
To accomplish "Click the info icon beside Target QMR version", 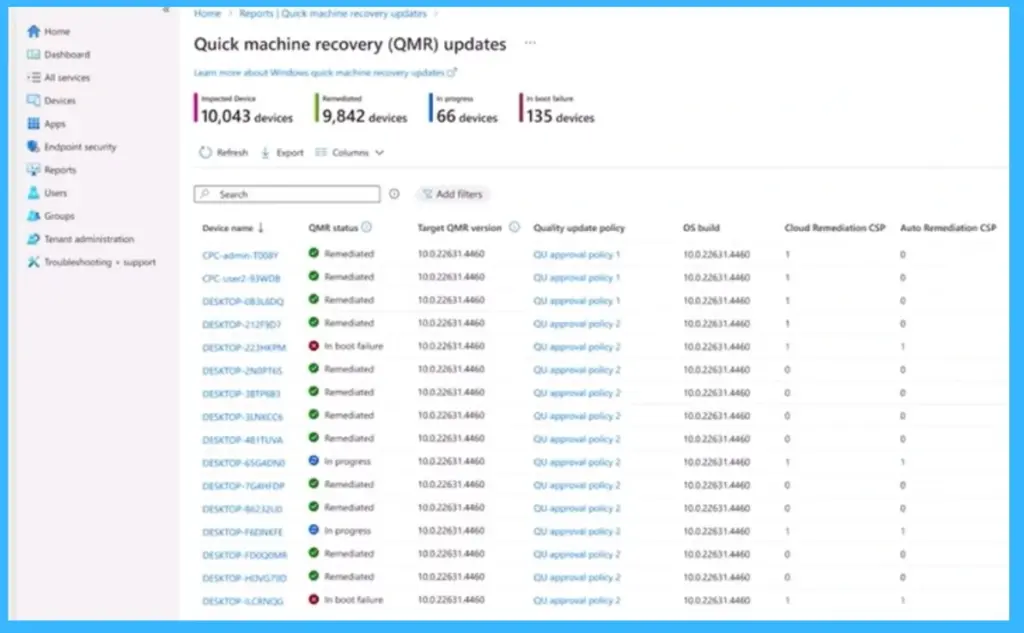I will pyautogui.click(x=516, y=227).
